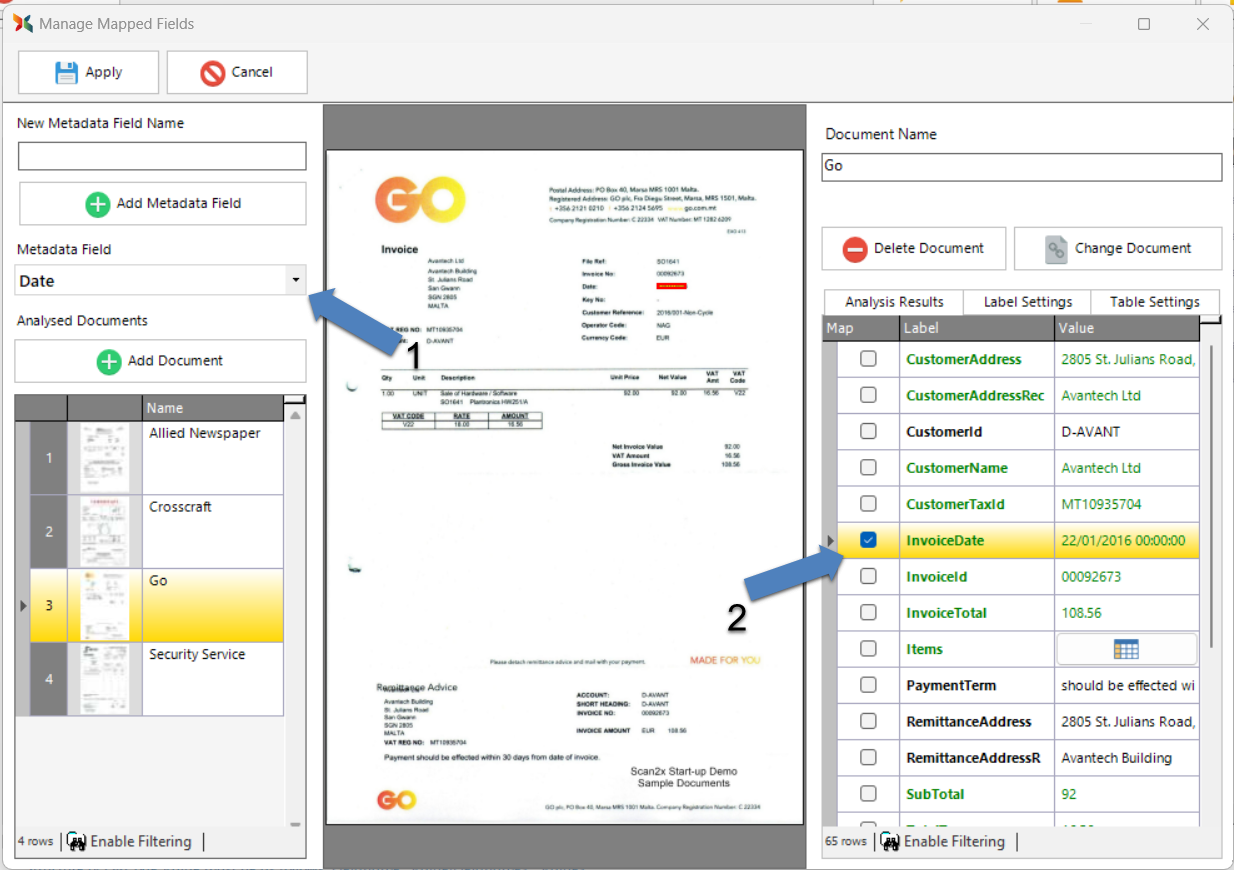Click the row indicator arrow for Go document
The height and width of the screenshot is (870, 1234).
(x=24, y=606)
